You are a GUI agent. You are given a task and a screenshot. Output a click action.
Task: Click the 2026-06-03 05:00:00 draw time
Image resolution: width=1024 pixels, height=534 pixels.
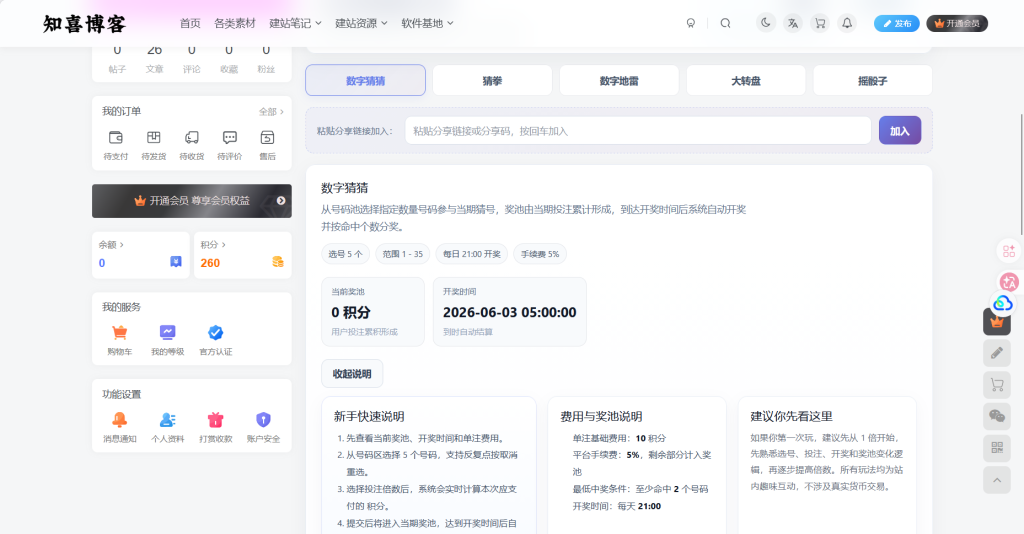click(510, 313)
